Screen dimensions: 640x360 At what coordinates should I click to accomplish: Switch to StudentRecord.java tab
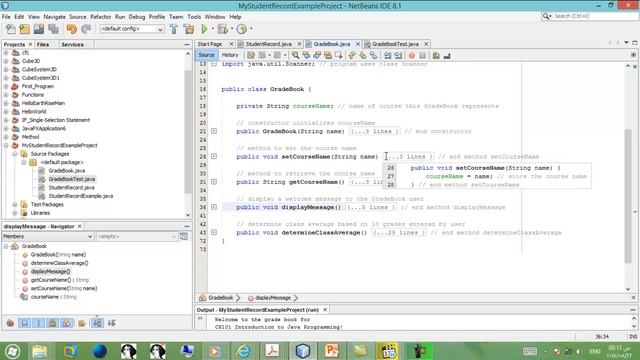pyautogui.click(x=268, y=44)
